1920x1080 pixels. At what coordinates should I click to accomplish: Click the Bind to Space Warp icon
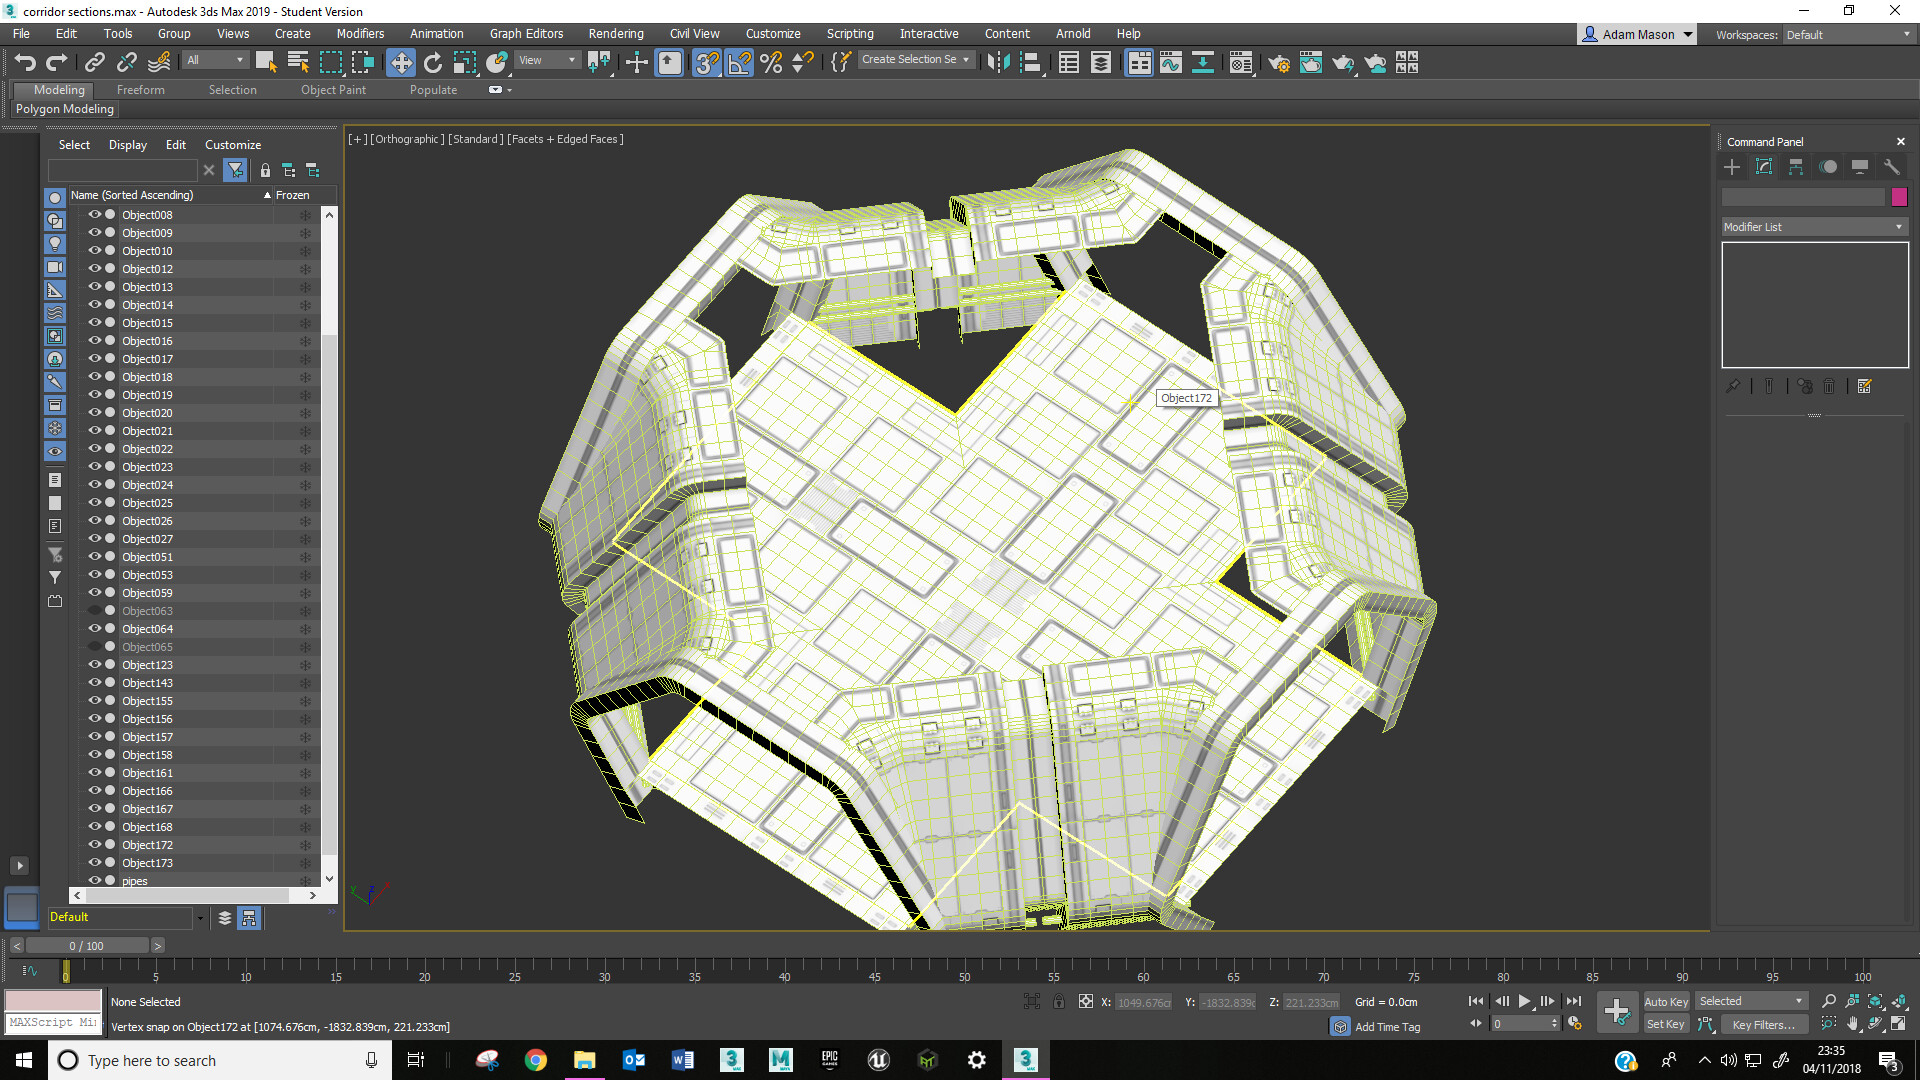[x=159, y=63]
